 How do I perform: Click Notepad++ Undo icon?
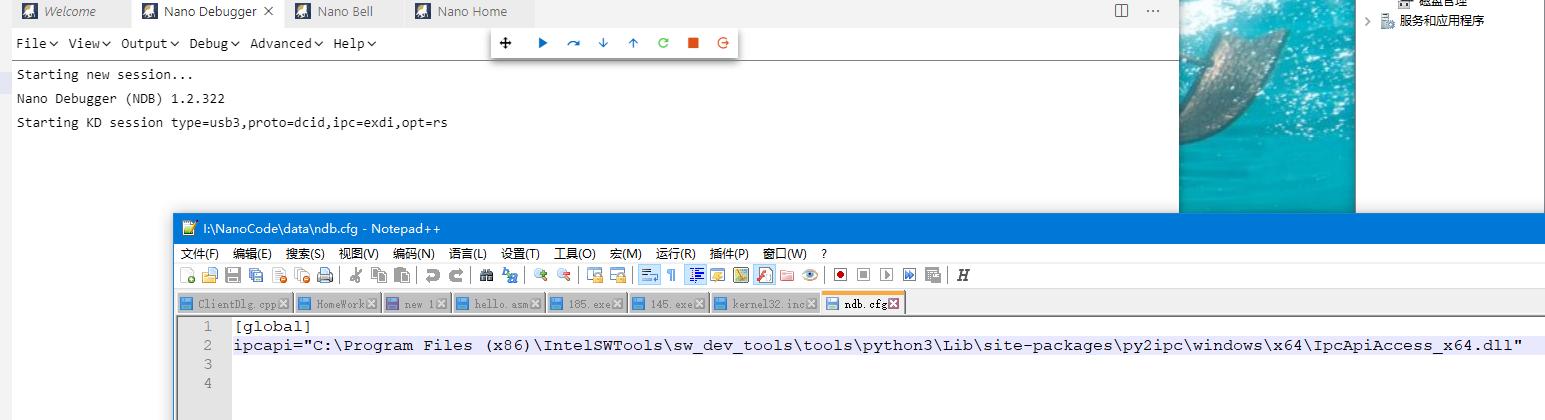432,275
